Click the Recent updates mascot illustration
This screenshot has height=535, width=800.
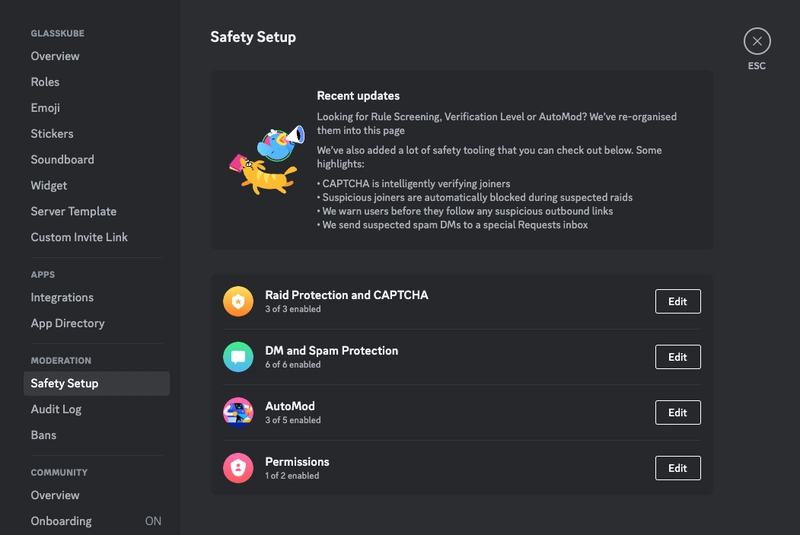(x=267, y=160)
